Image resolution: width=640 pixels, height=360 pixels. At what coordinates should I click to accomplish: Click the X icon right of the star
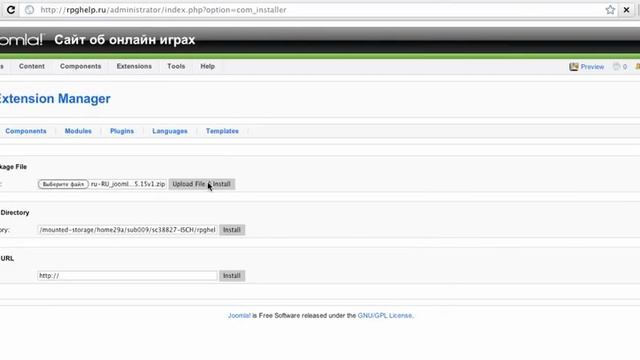[x=627, y=10]
